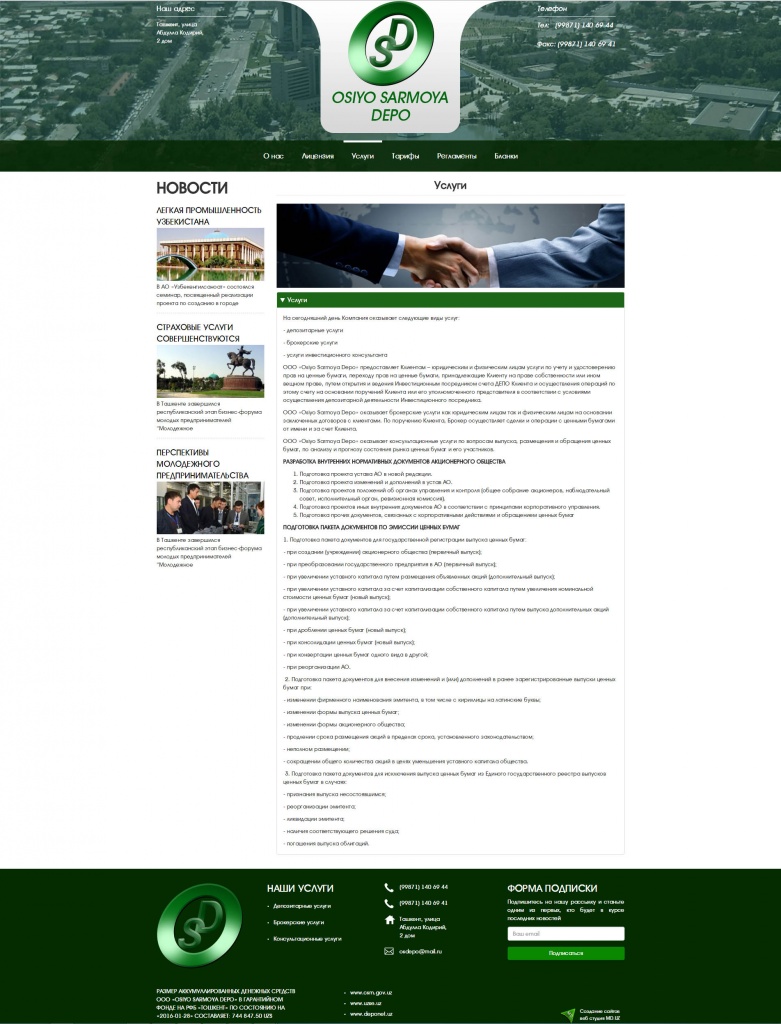
Task: Select the Тарифы navigation item
Action: point(405,156)
